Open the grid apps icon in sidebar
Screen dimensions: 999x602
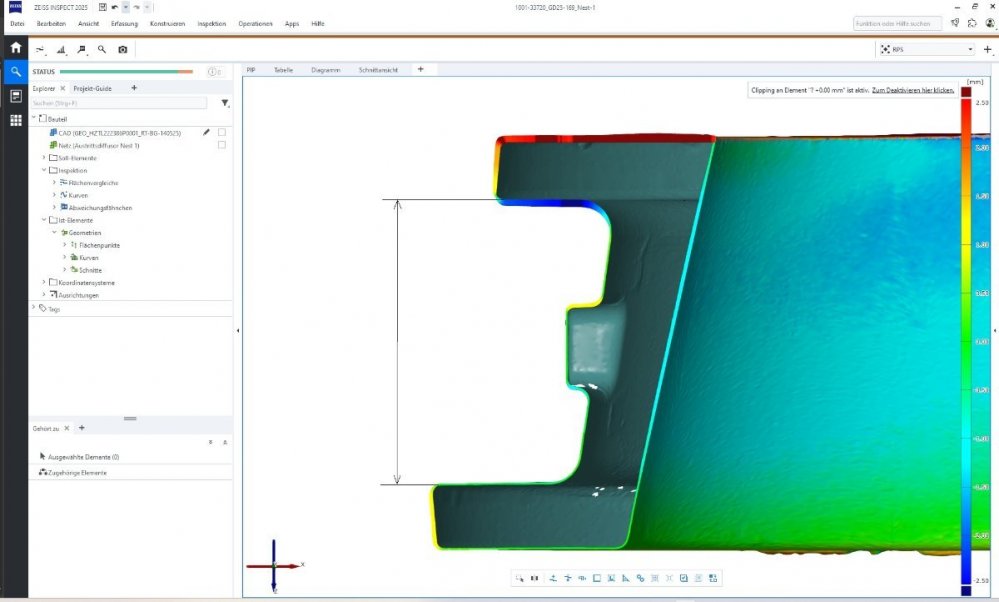[15, 120]
